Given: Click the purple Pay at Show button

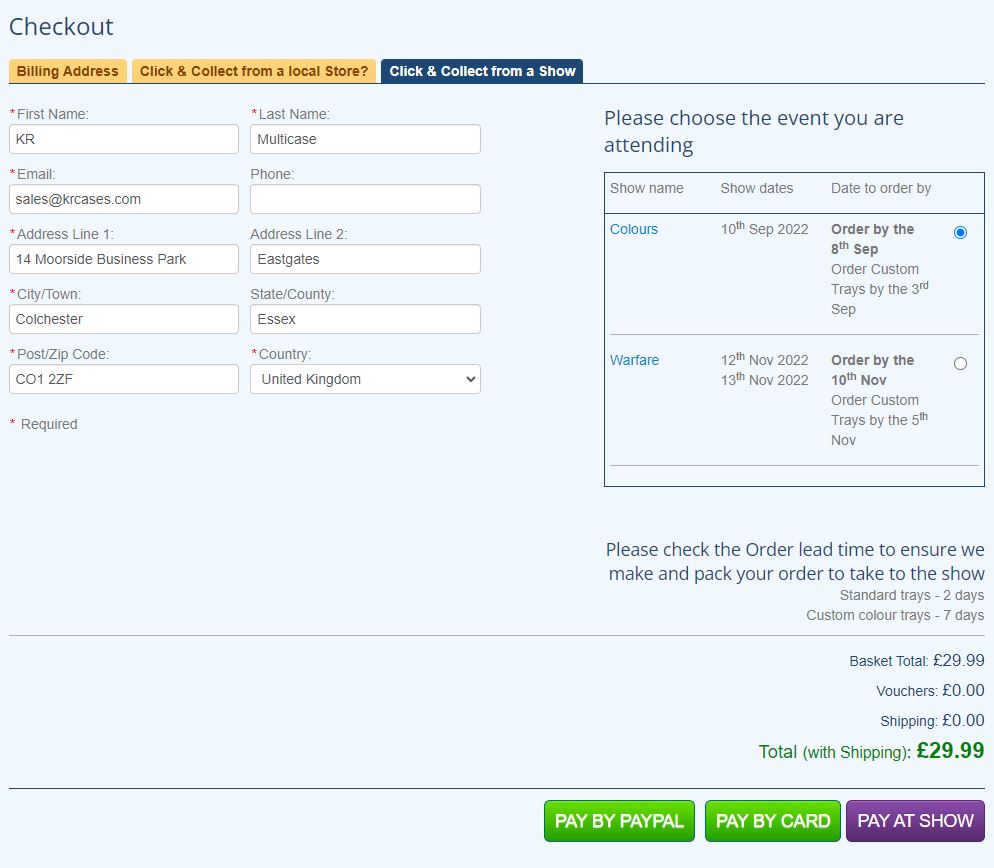Looking at the screenshot, I should pos(915,821).
